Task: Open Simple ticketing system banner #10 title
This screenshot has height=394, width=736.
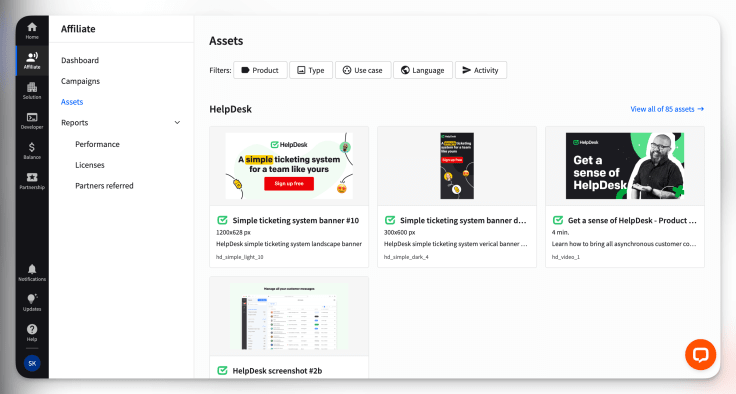Action: [x=296, y=220]
